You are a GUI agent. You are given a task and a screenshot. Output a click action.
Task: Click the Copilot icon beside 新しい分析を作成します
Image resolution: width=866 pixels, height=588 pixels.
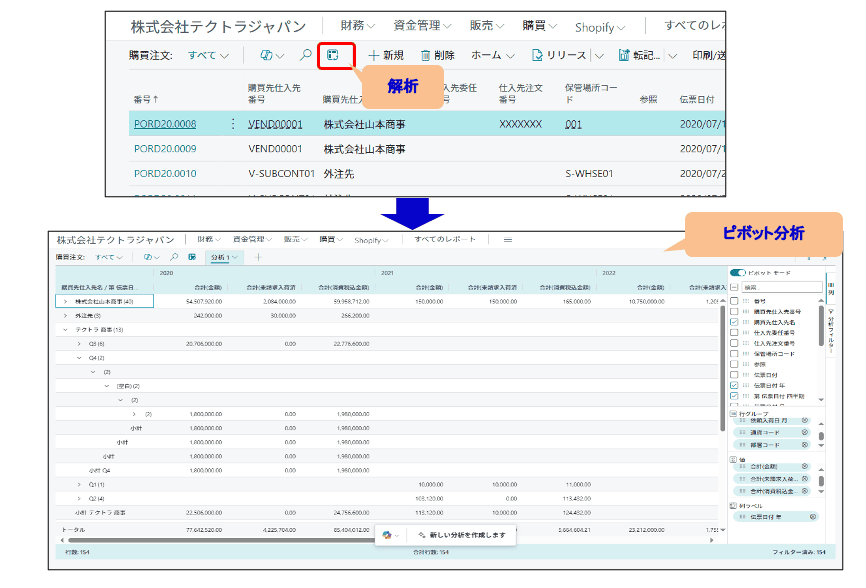[387, 535]
